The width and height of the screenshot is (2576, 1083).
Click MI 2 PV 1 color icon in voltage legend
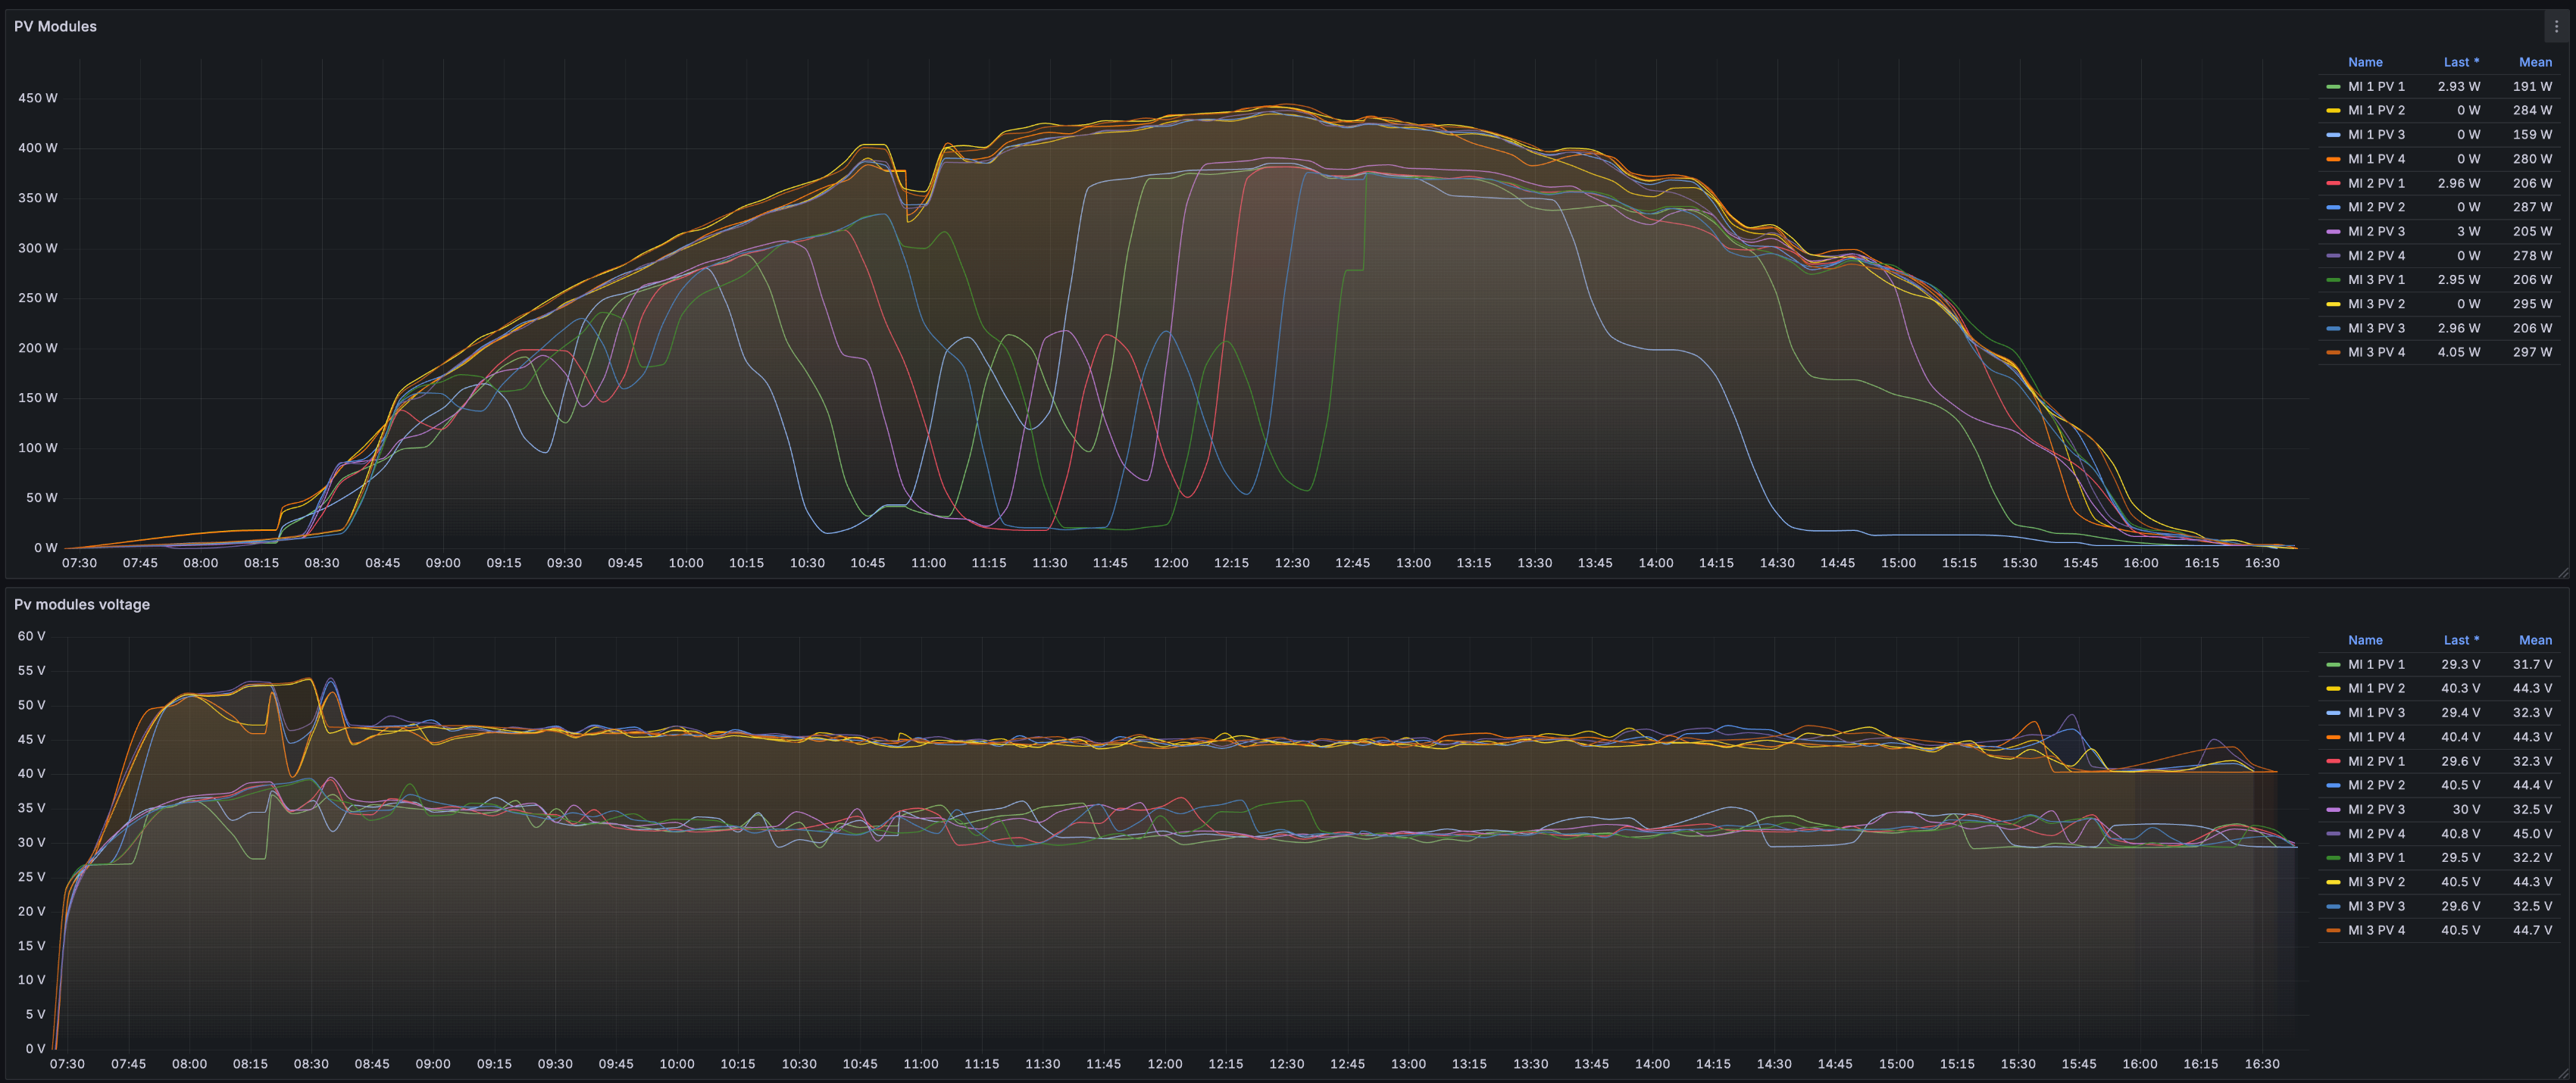point(2333,762)
